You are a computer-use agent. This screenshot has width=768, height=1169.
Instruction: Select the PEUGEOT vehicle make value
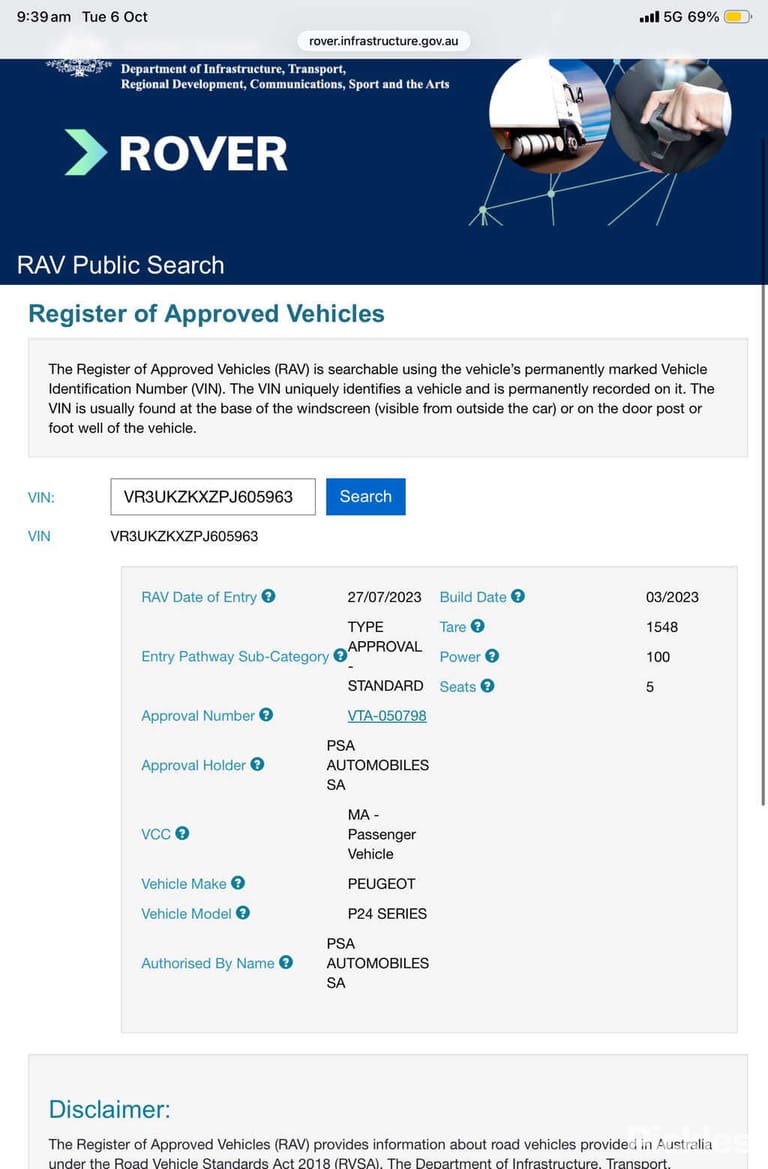(x=382, y=883)
